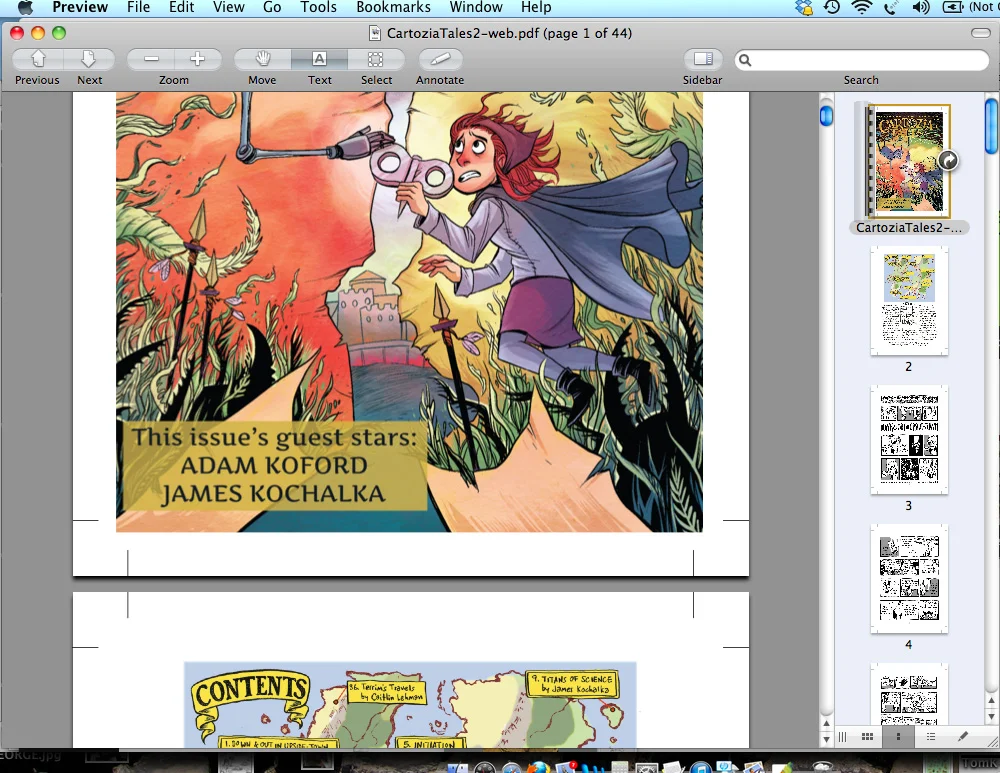Viewport: 1000px width, 773px height.
Task: Open the Edit menu
Action: pos(181,7)
